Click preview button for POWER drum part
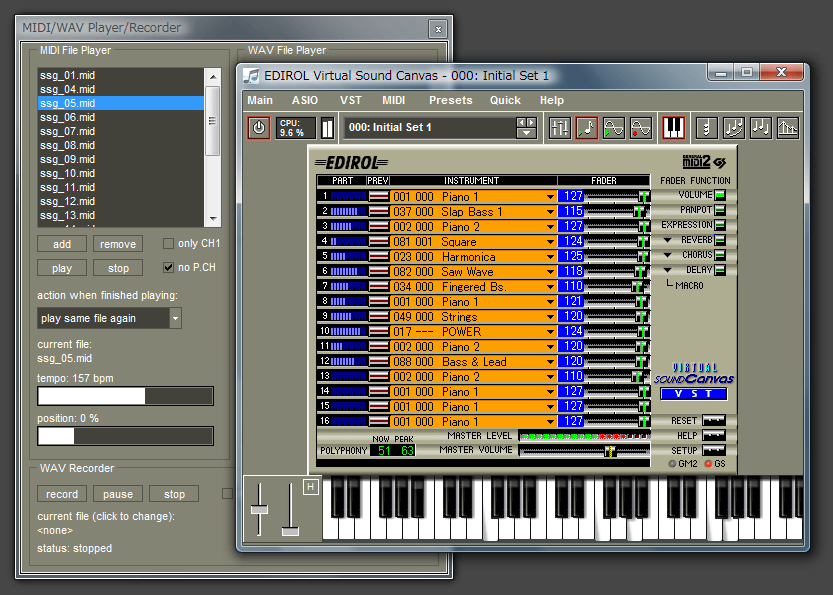This screenshot has width=833, height=595. pyautogui.click(x=378, y=332)
